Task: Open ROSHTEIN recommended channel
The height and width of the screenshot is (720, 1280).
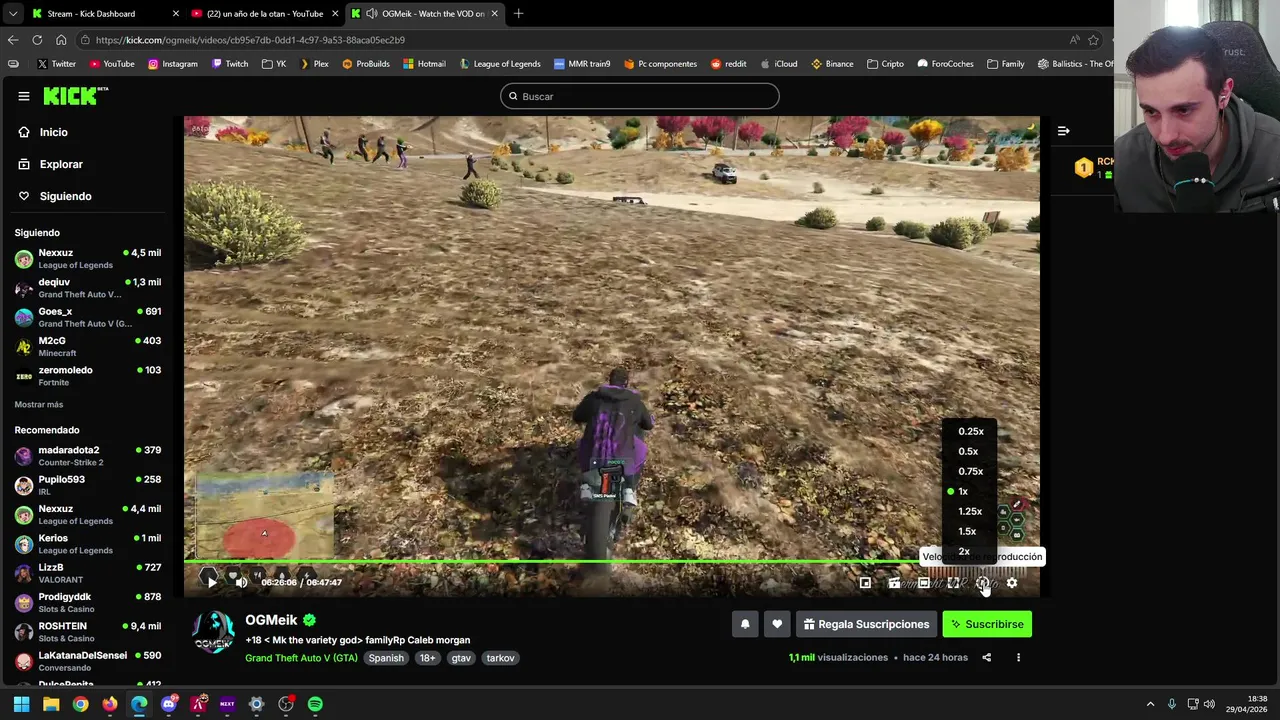Action: (x=88, y=632)
